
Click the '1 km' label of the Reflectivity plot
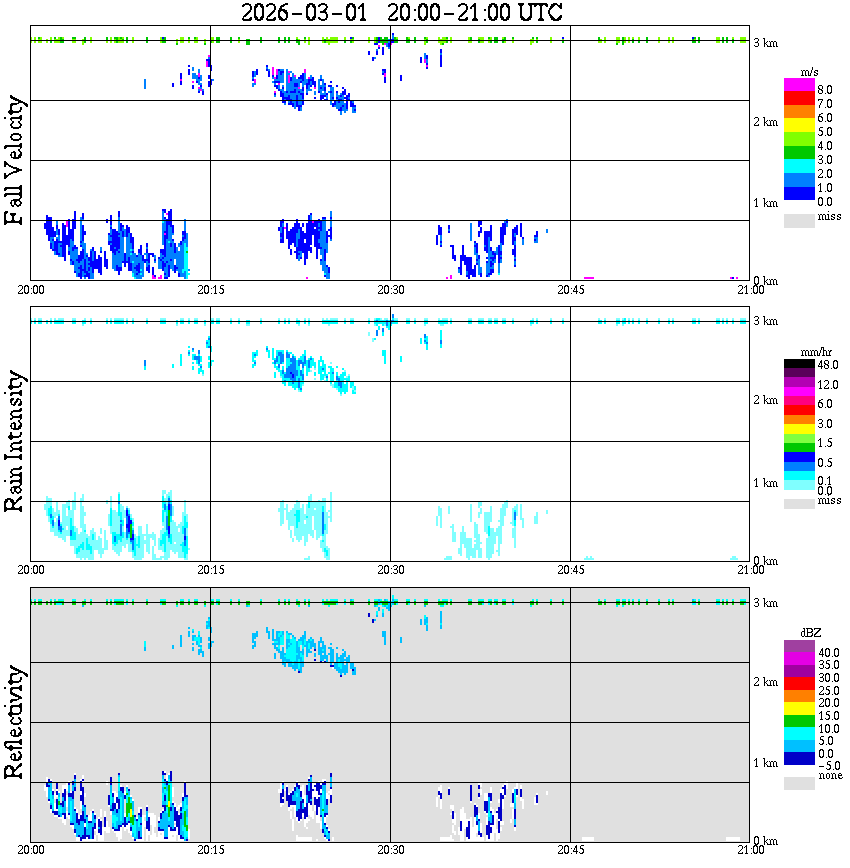766,763
